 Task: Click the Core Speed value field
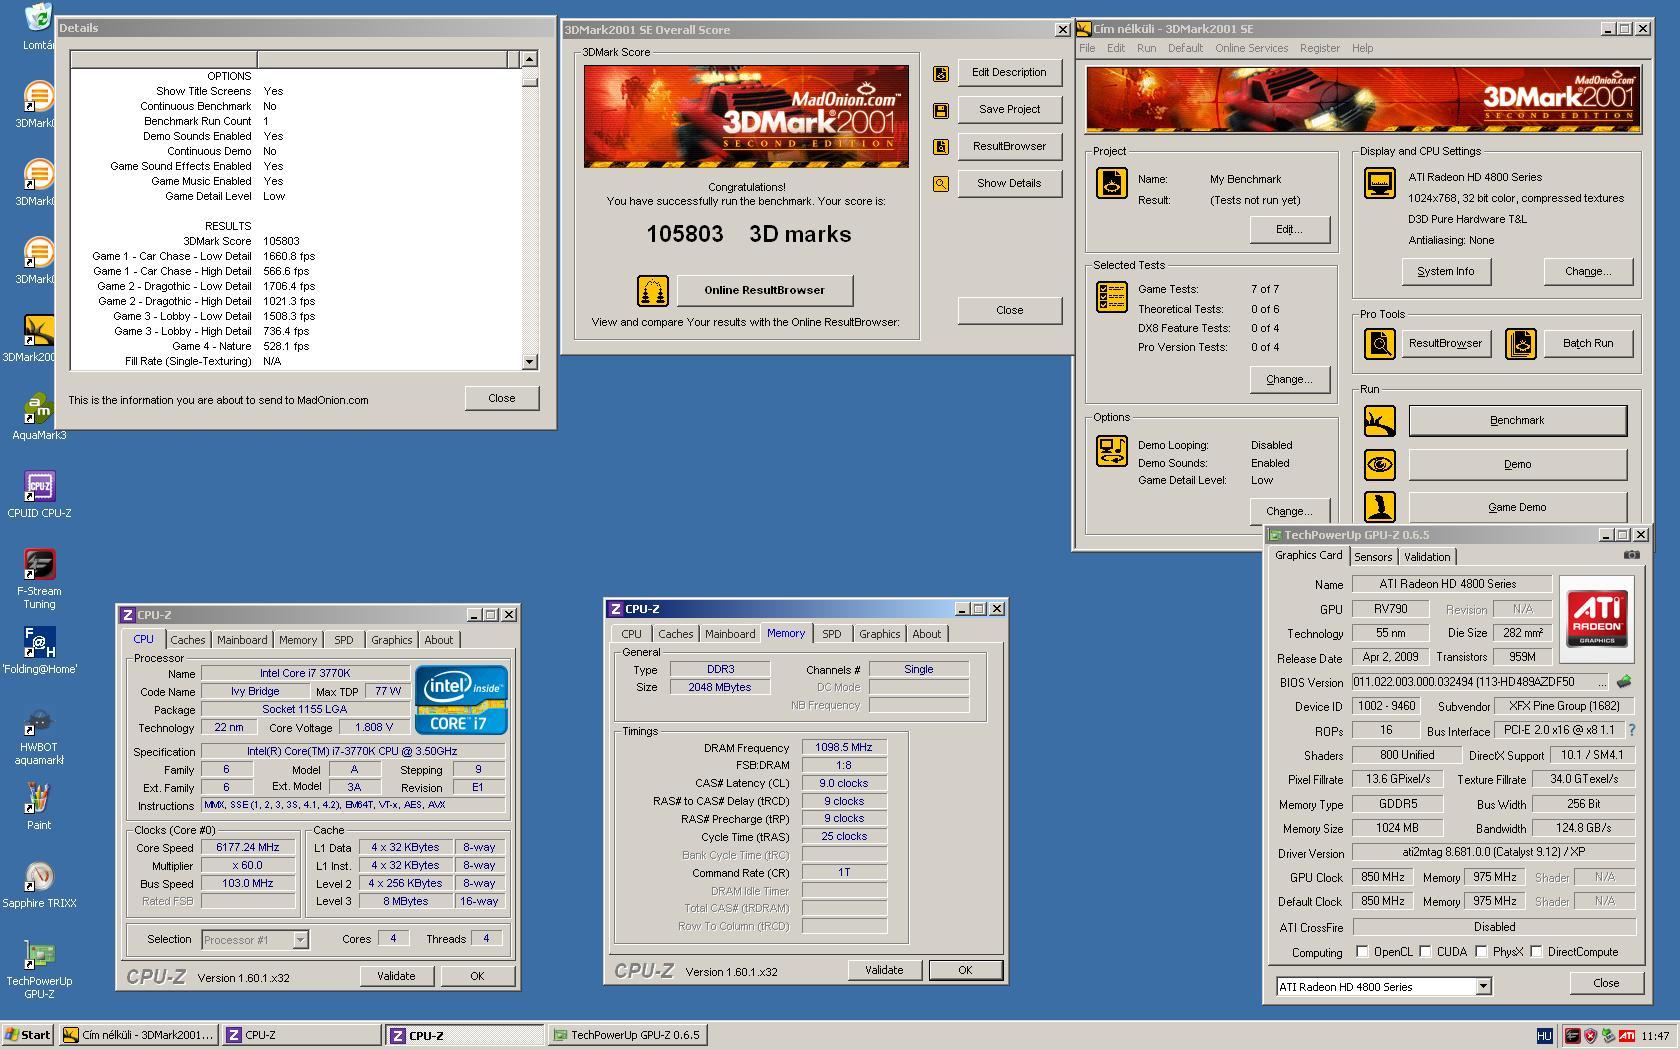[x=248, y=847]
